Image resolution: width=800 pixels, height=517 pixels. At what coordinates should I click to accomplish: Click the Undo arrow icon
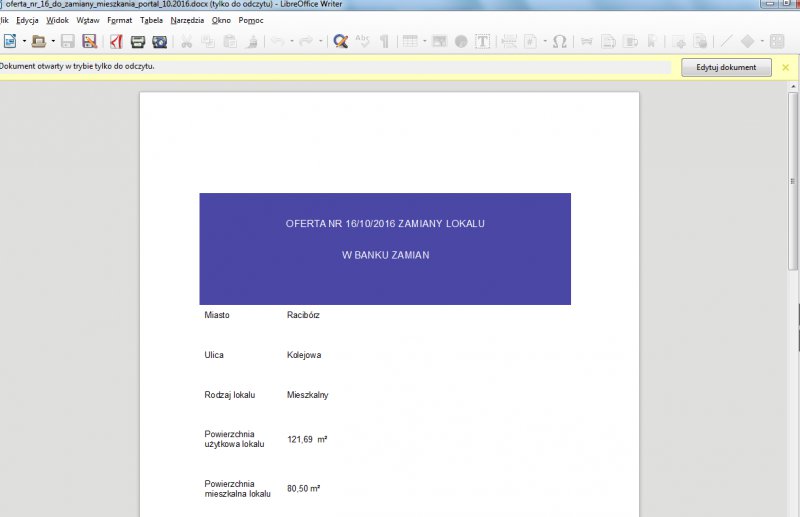(278, 41)
